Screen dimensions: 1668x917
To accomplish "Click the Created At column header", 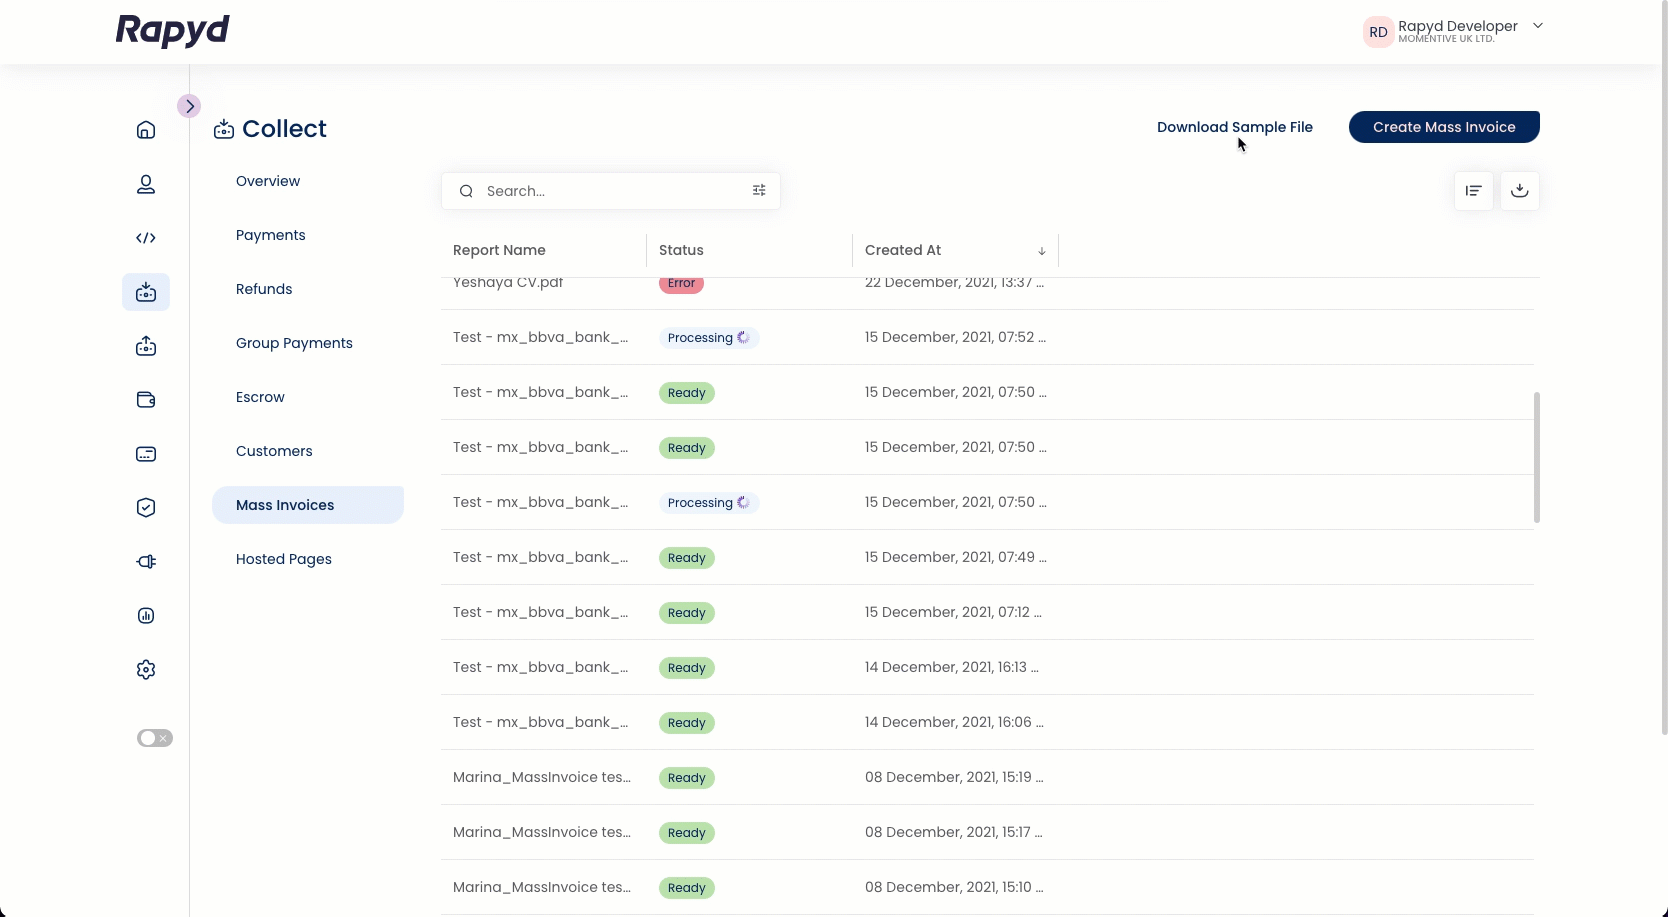I will coord(903,250).
